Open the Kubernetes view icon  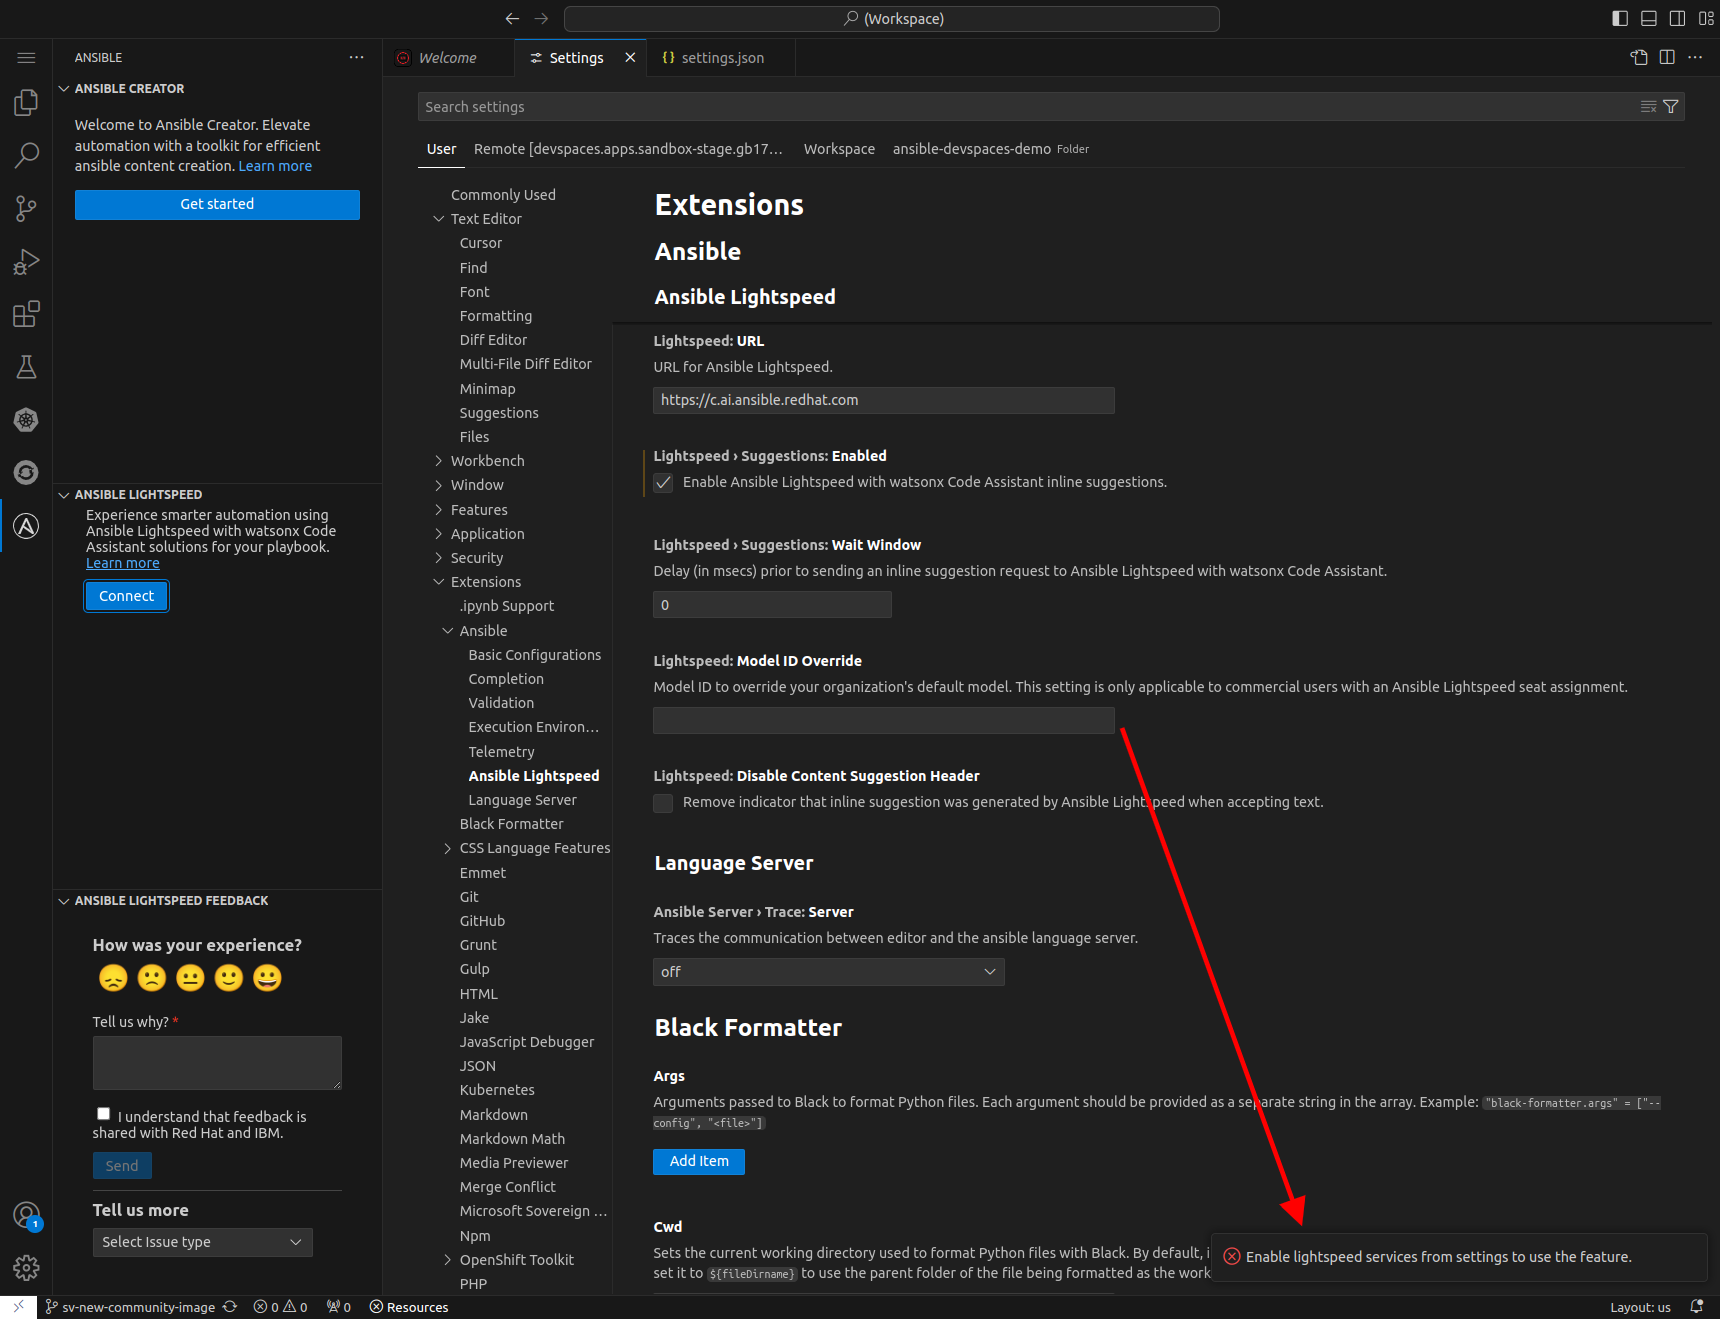(26, 420)
